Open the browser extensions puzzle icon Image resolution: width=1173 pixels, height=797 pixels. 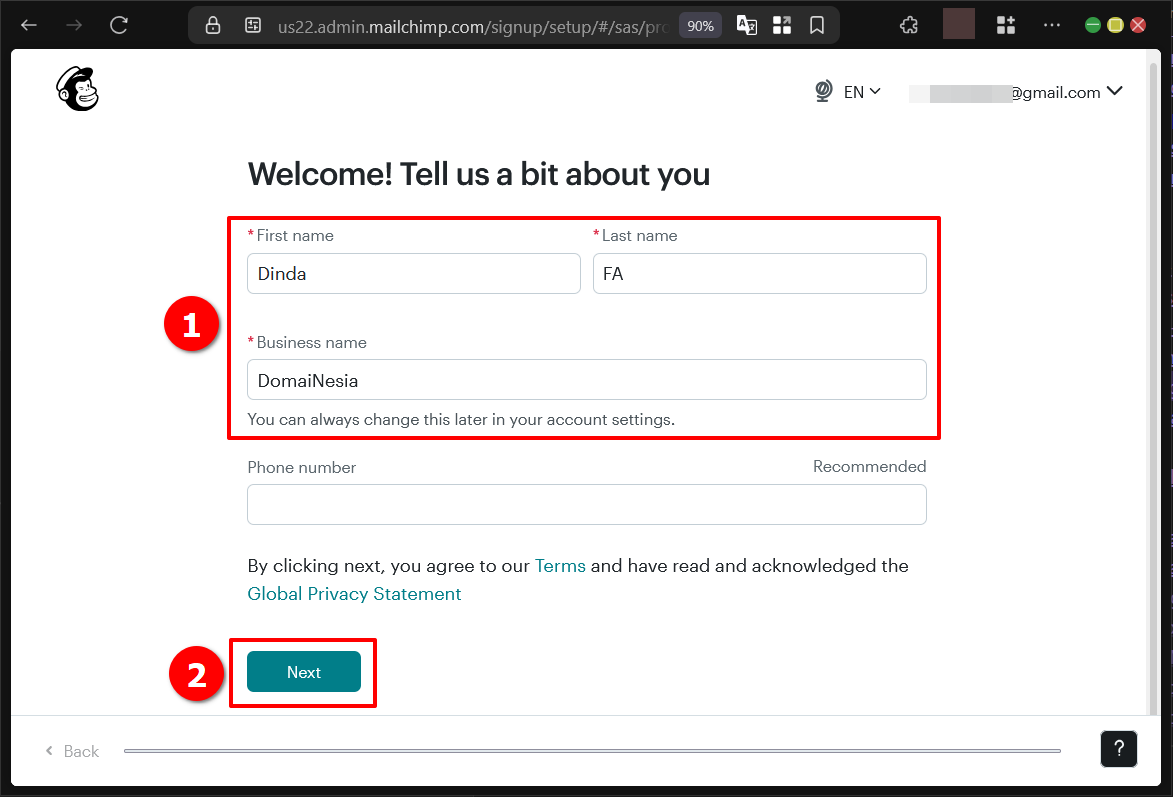point(909,24)
